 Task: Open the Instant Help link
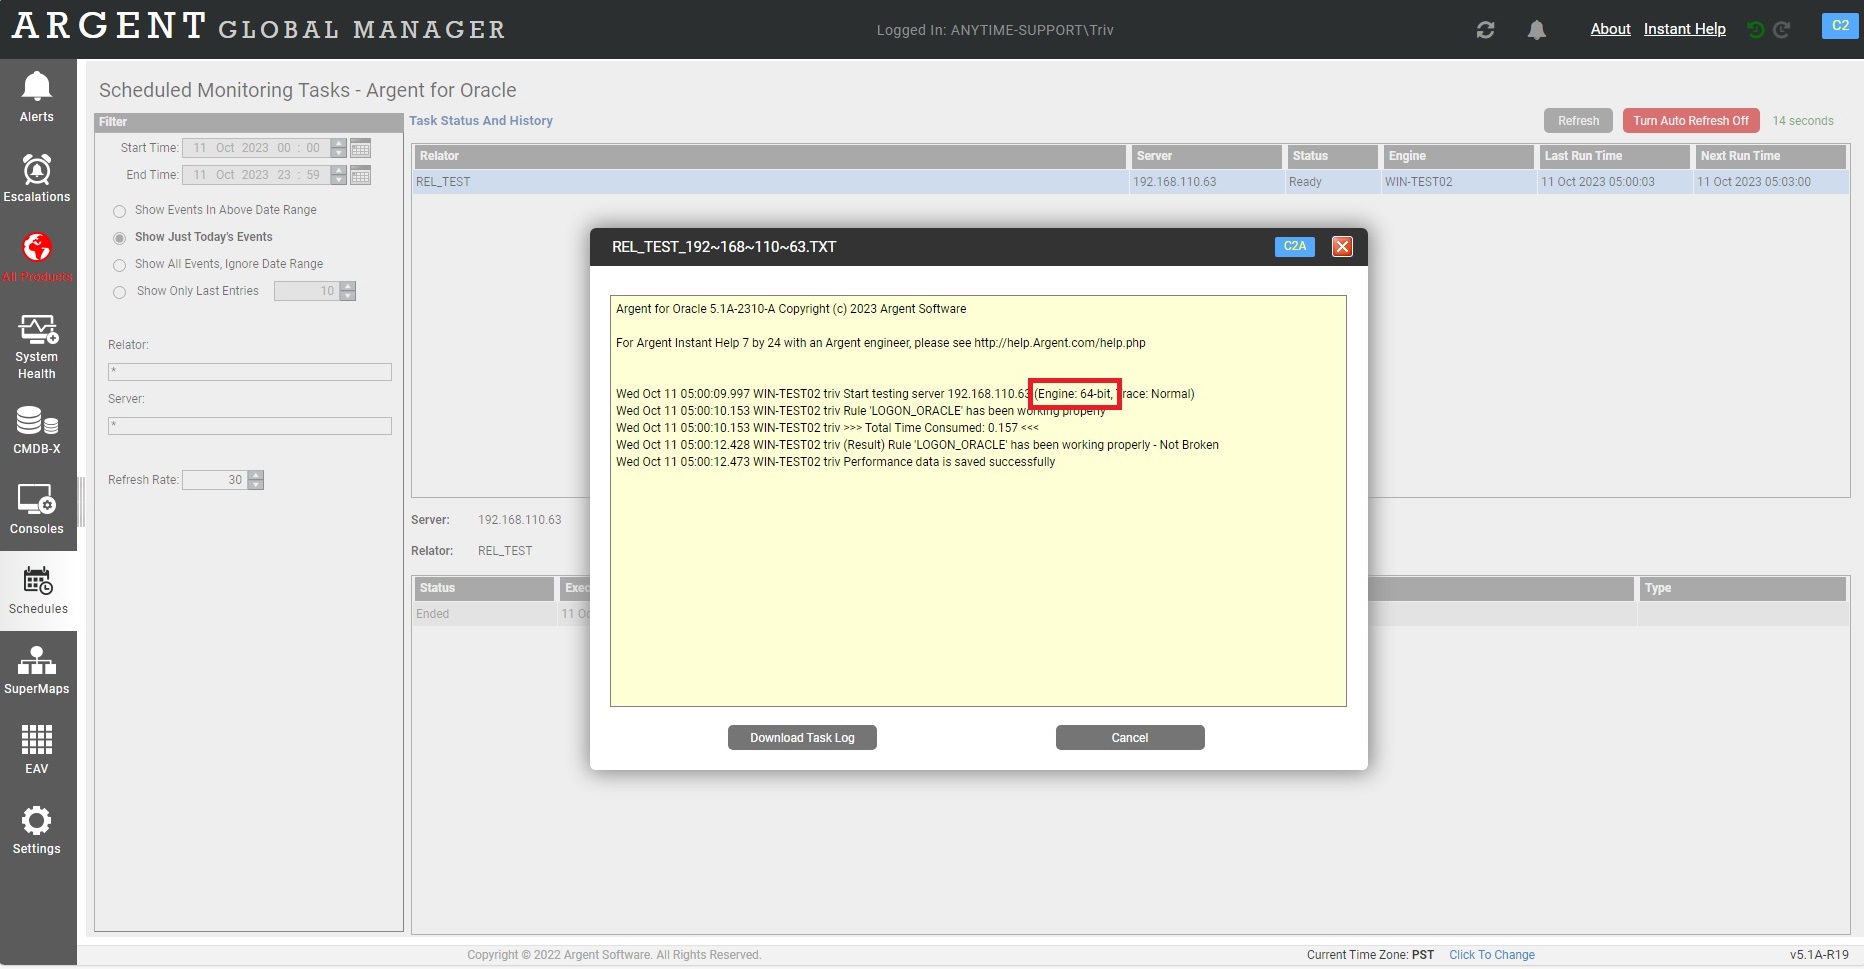pos(1684,29)
